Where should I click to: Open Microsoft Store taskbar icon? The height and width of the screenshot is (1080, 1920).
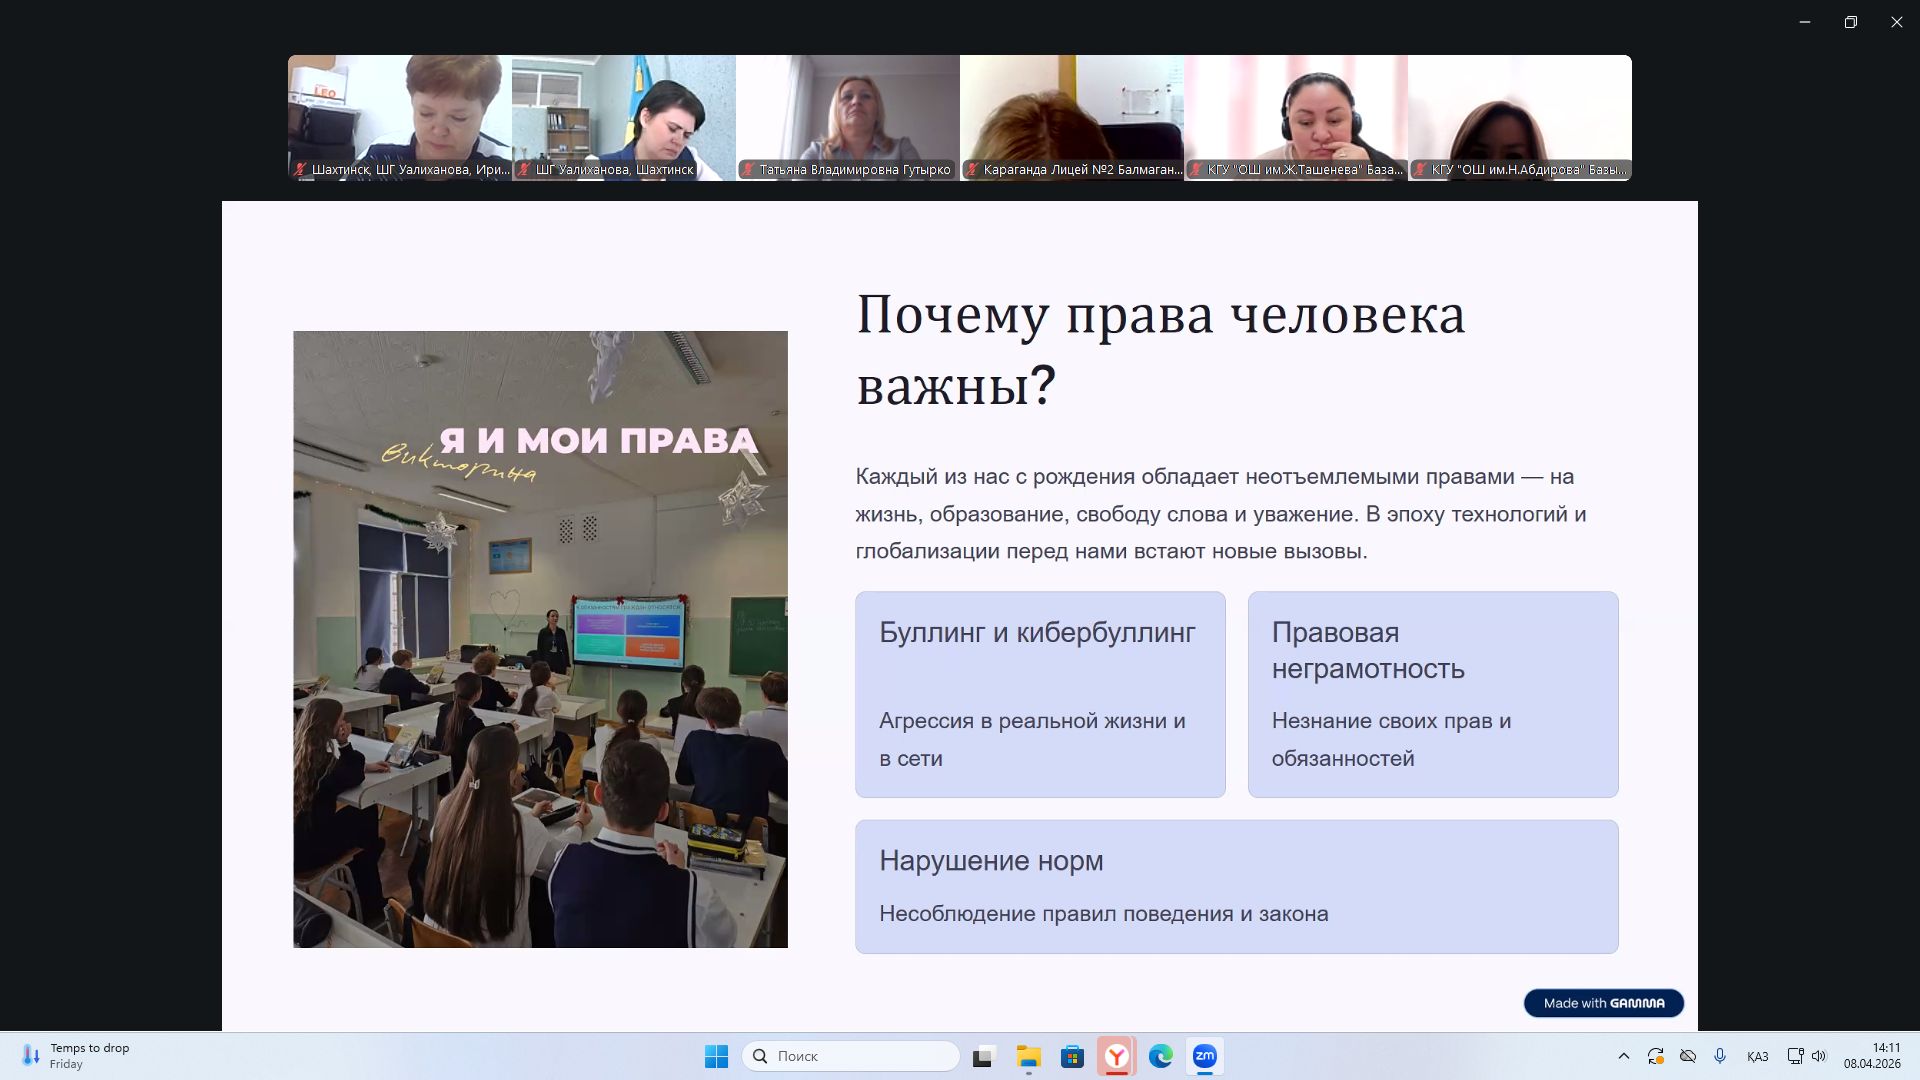(1073, 1056)
